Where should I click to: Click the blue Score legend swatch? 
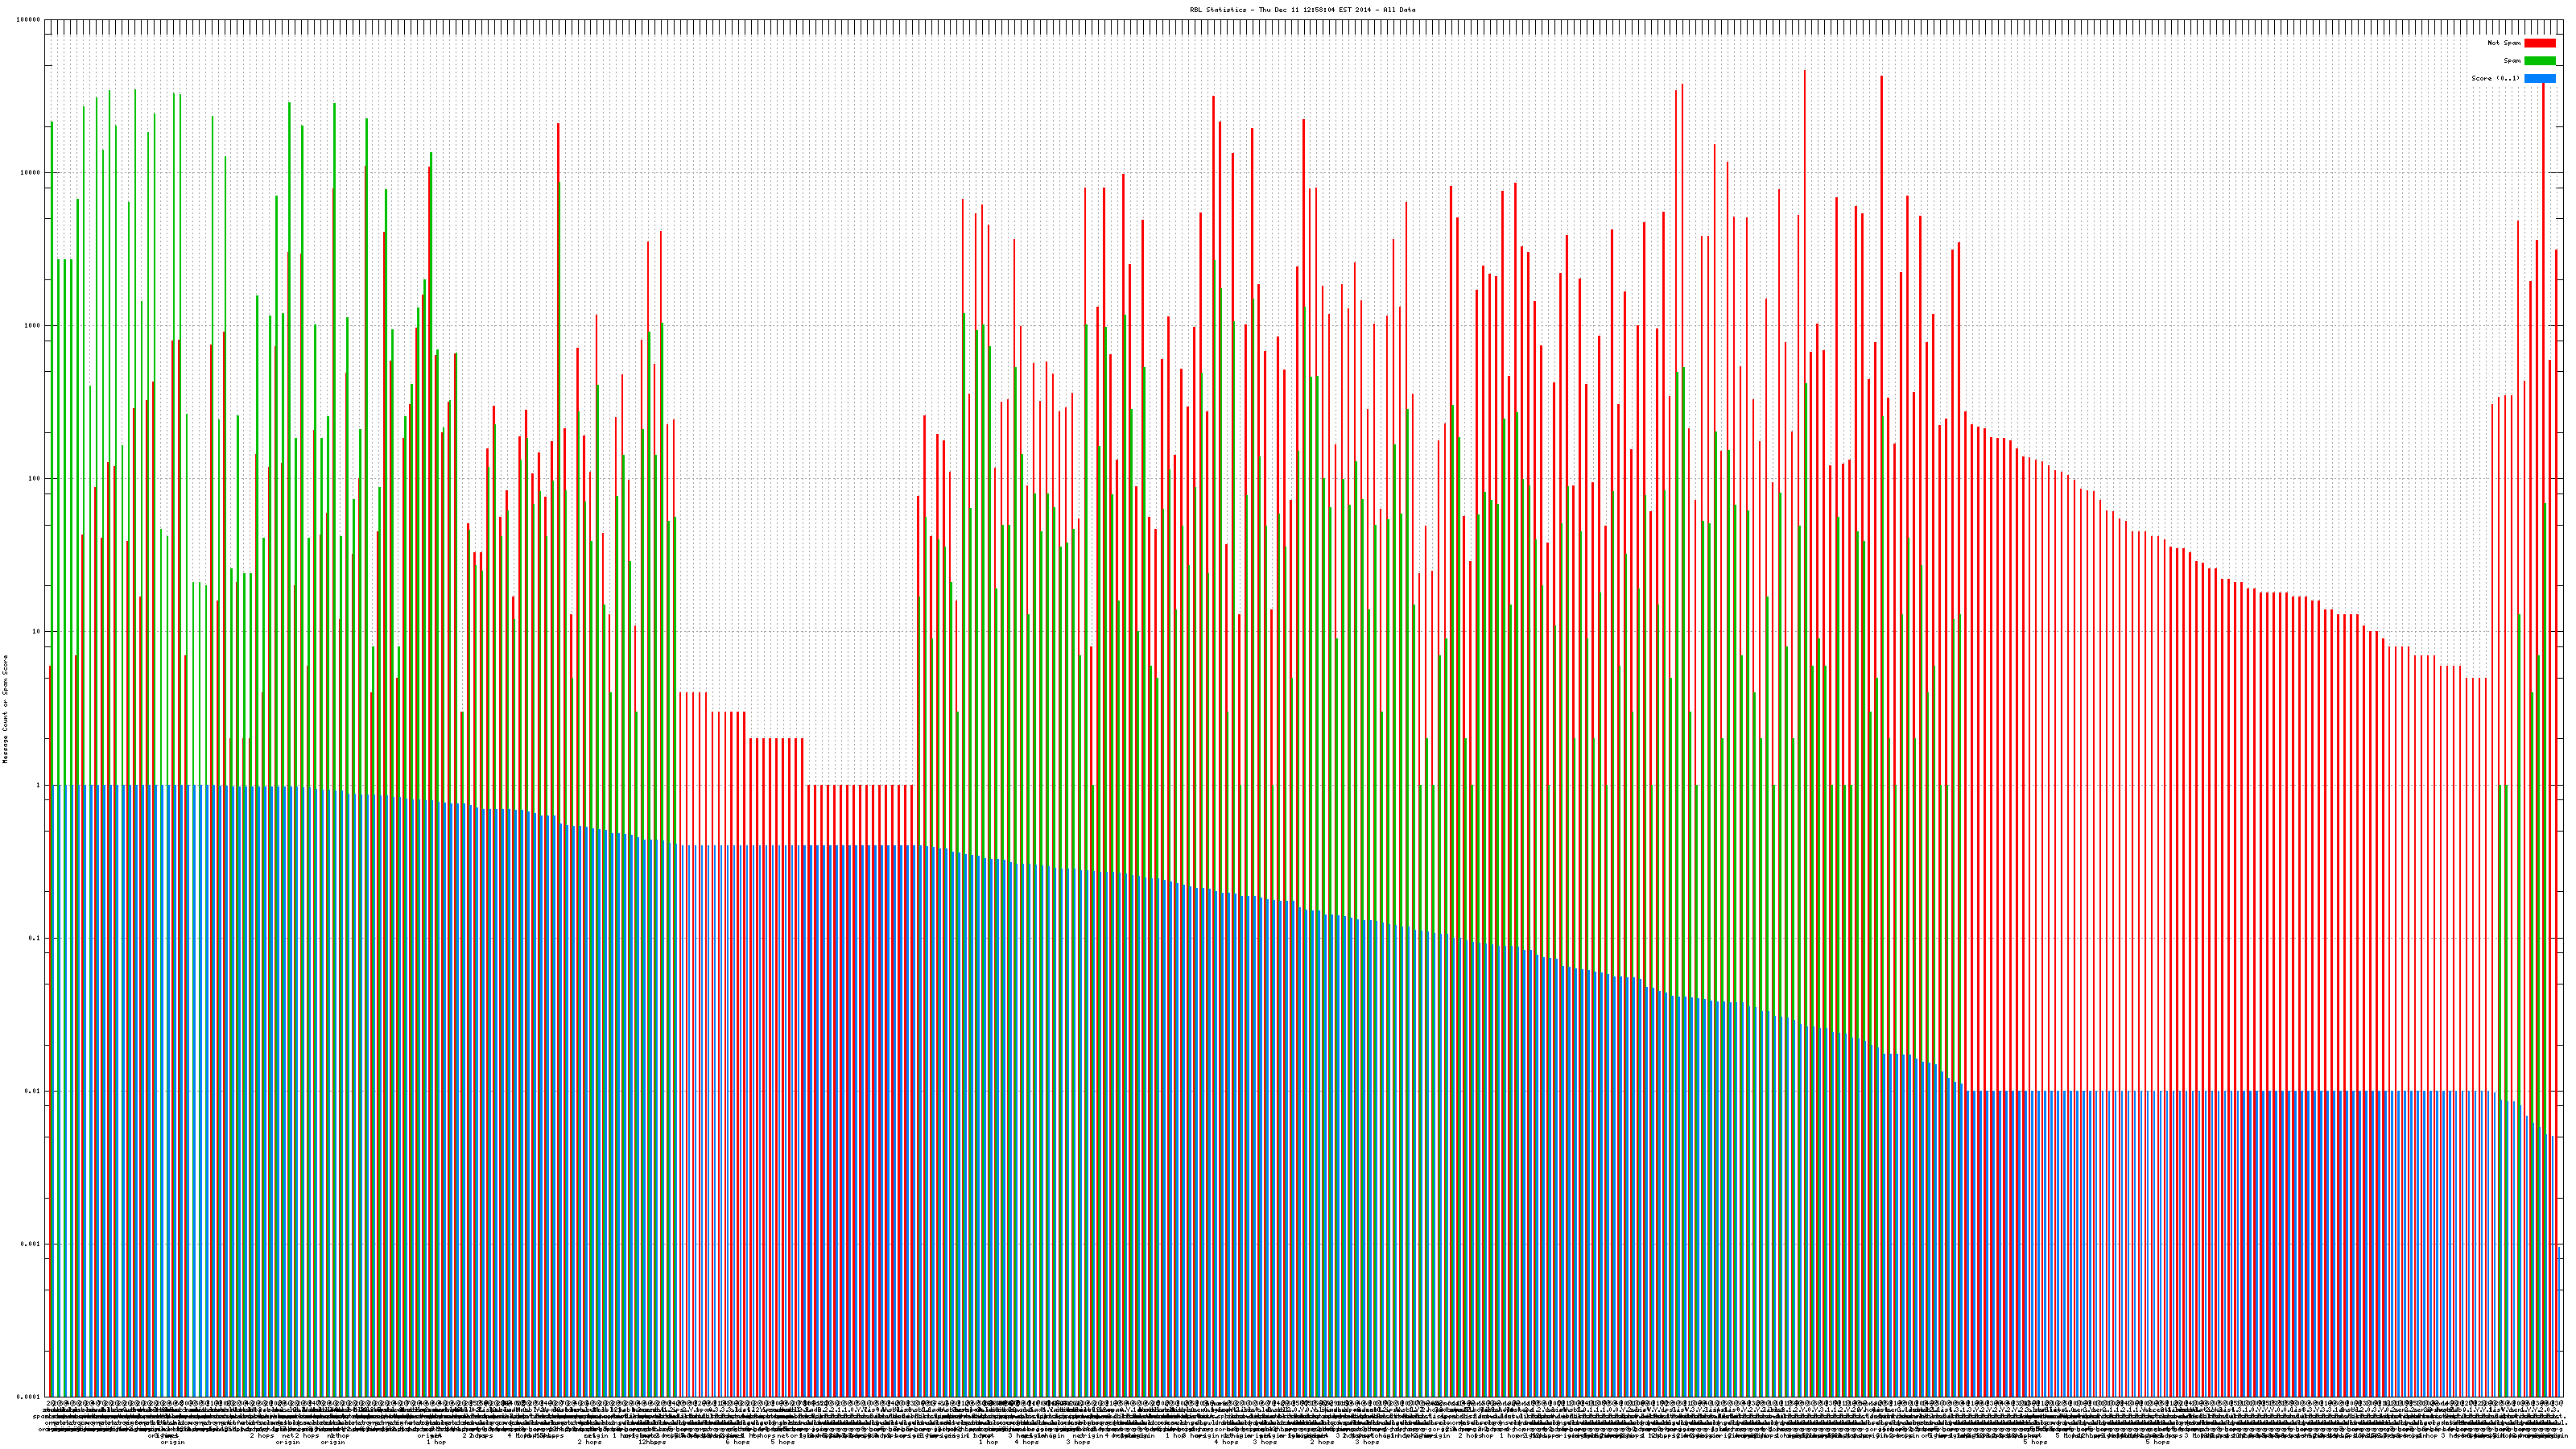click(2539, 78)
